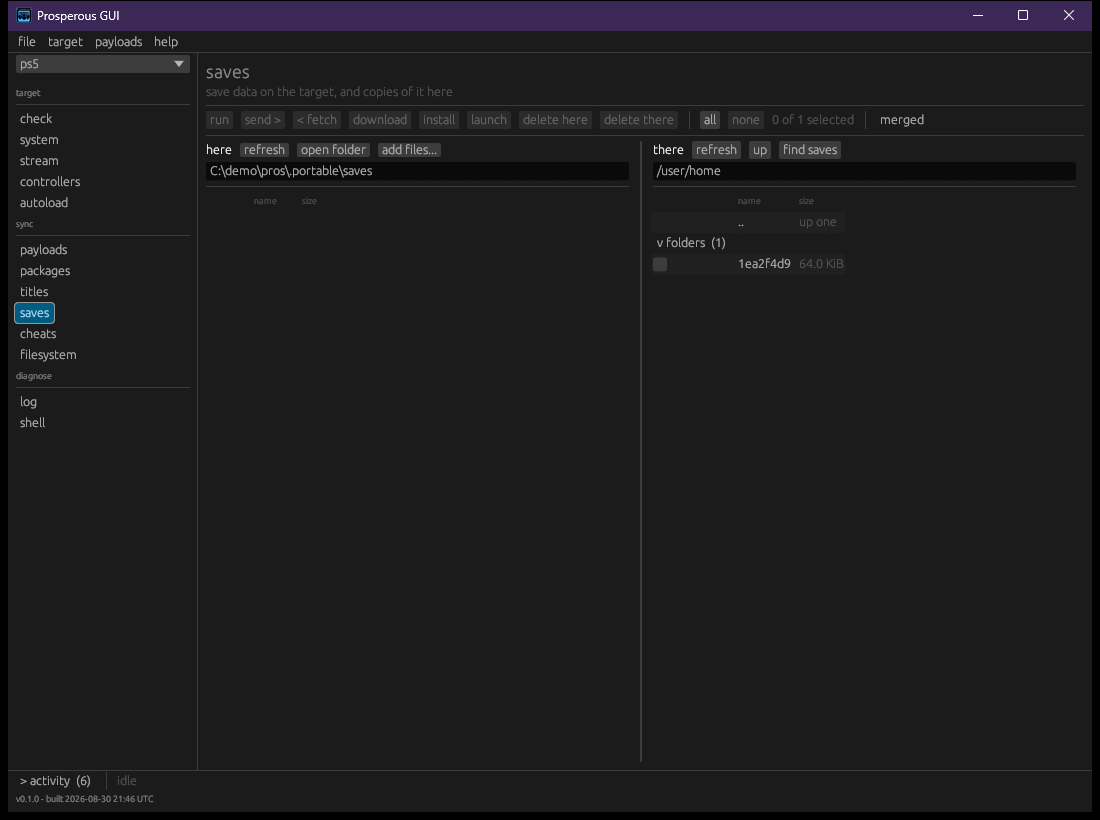Open the filesystem section
1100x820 pixels.
(x=48, y=355)
